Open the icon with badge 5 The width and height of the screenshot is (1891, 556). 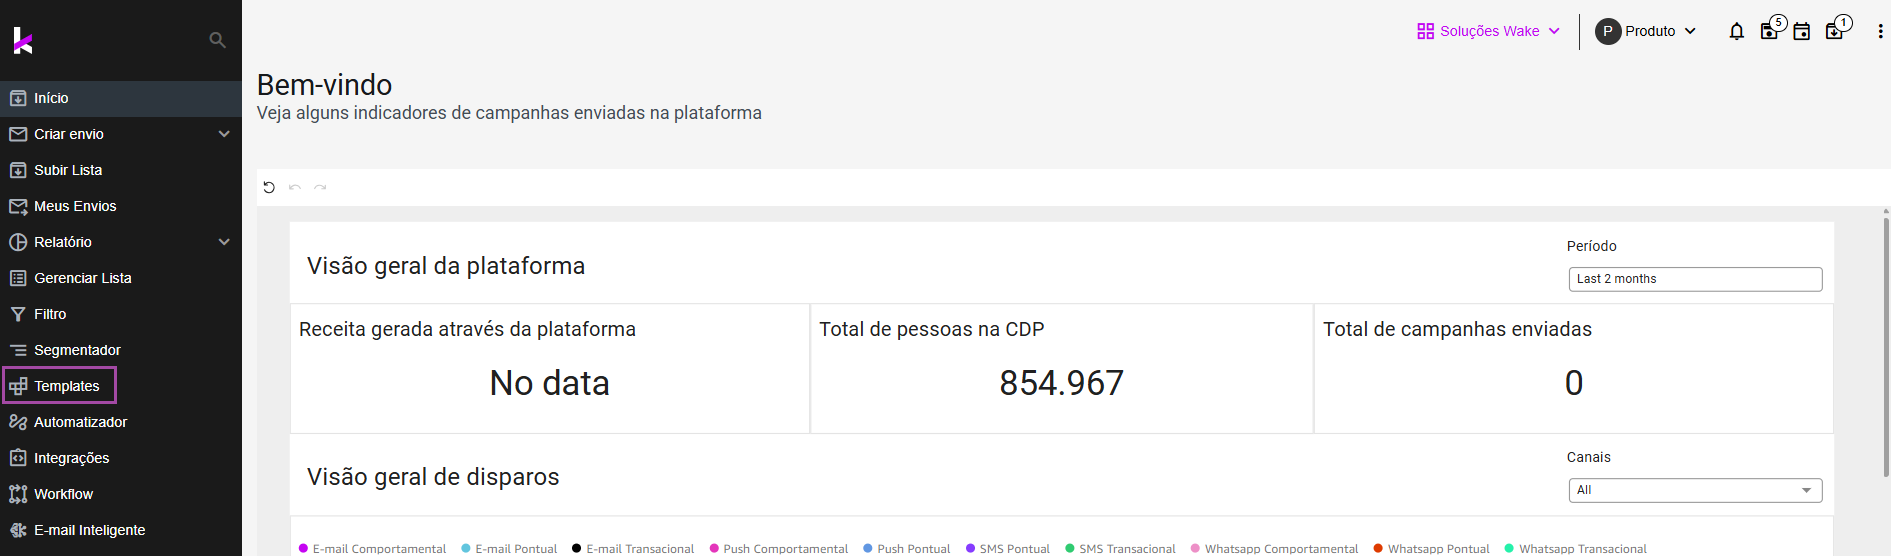1770,31
